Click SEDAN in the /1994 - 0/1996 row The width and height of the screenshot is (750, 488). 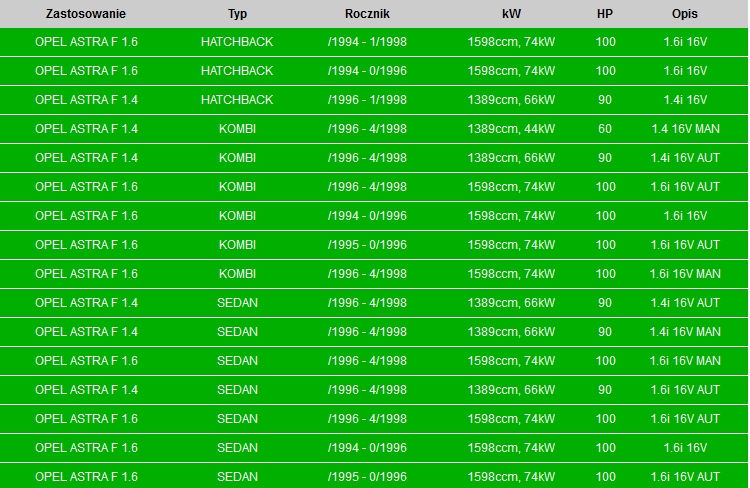click(x=237, y=448)
